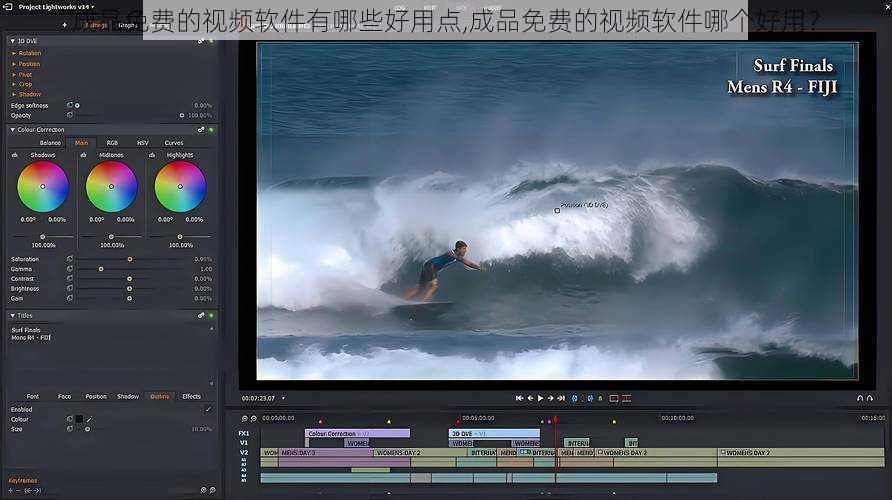Open the Shadow tab in Titles
Viewport: 892px width, 500px height.
127,396
